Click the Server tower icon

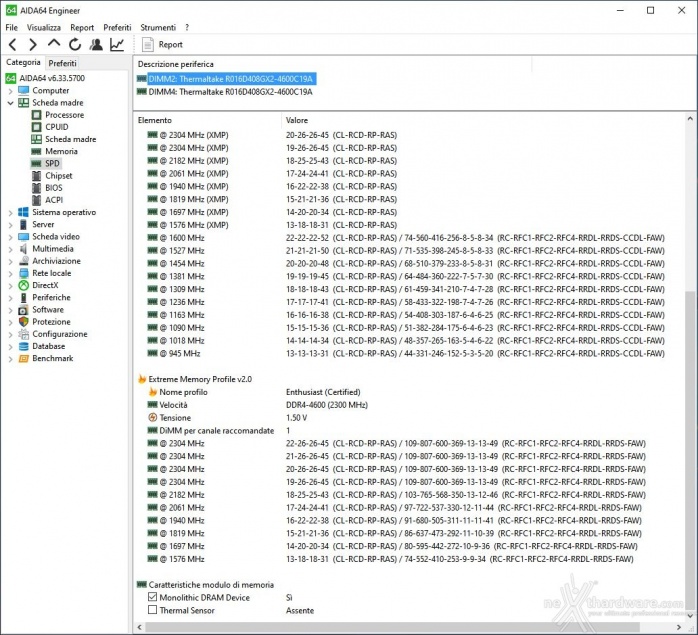coord(23,224)
